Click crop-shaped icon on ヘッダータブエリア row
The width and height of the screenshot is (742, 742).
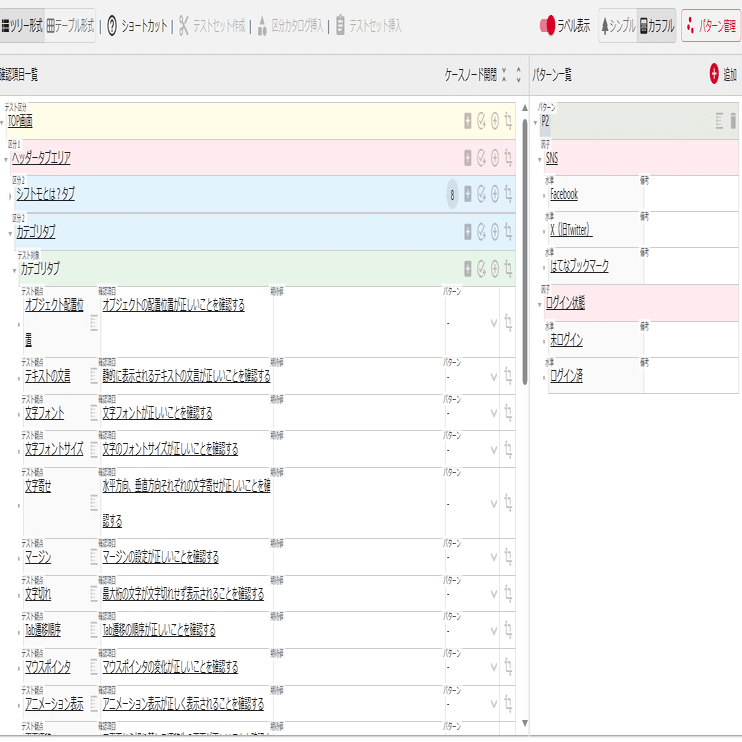coord(508,158)
